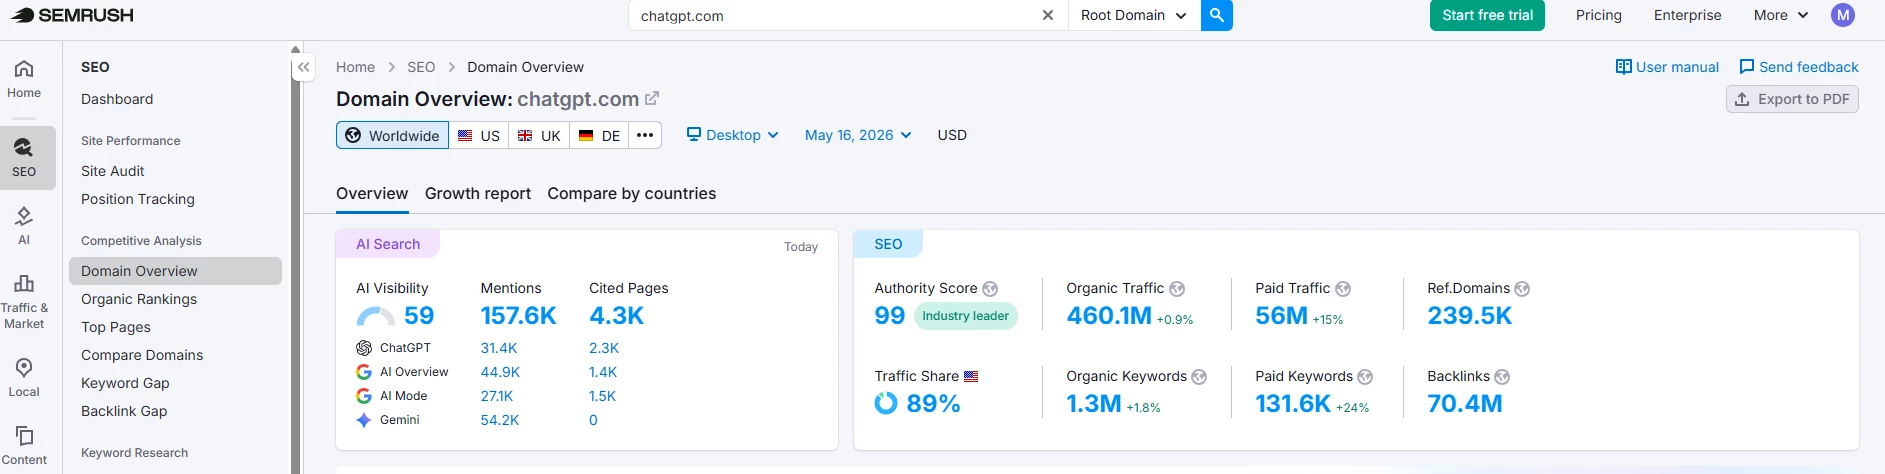Screen dimensions: 1885x474
Task: Switch to Compare by countries tab
Action: (632, 193)
